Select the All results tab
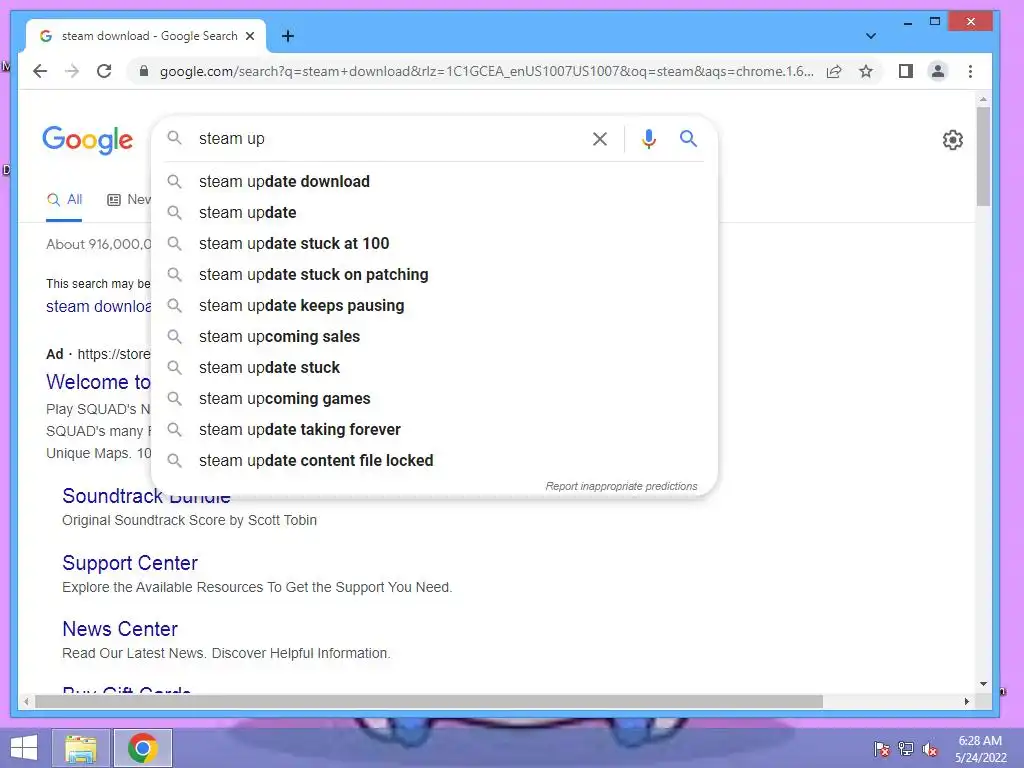The width and height of the screenshot is (1024, 768). point(64,200)
